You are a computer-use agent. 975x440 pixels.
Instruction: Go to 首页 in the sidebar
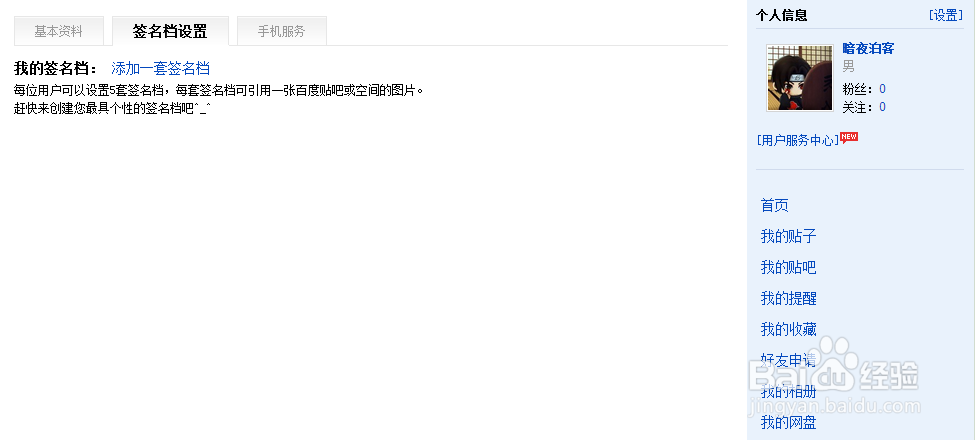775,205
